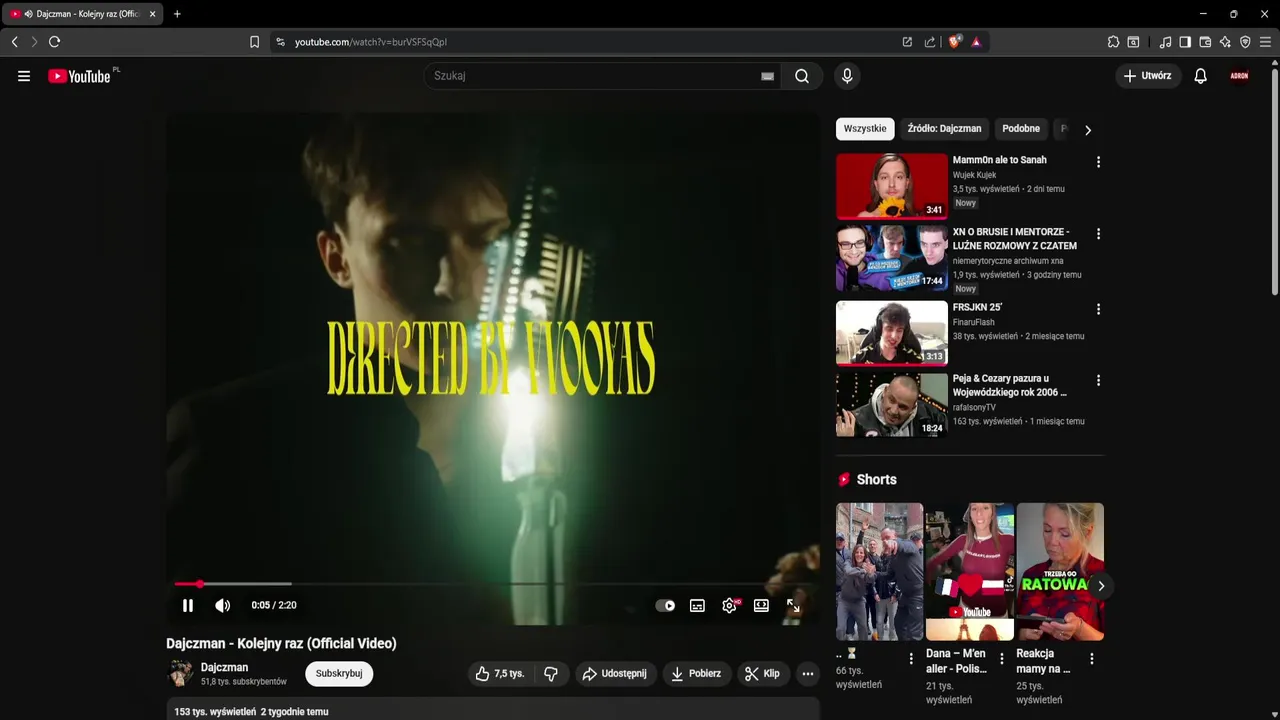The height and width of the screenshot is (720, 1280).
Task: Dislike the video
Action: click(x=550, y=674)
